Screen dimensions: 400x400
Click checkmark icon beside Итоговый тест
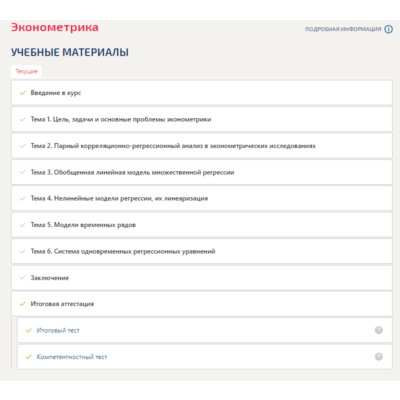click(29, 330)
